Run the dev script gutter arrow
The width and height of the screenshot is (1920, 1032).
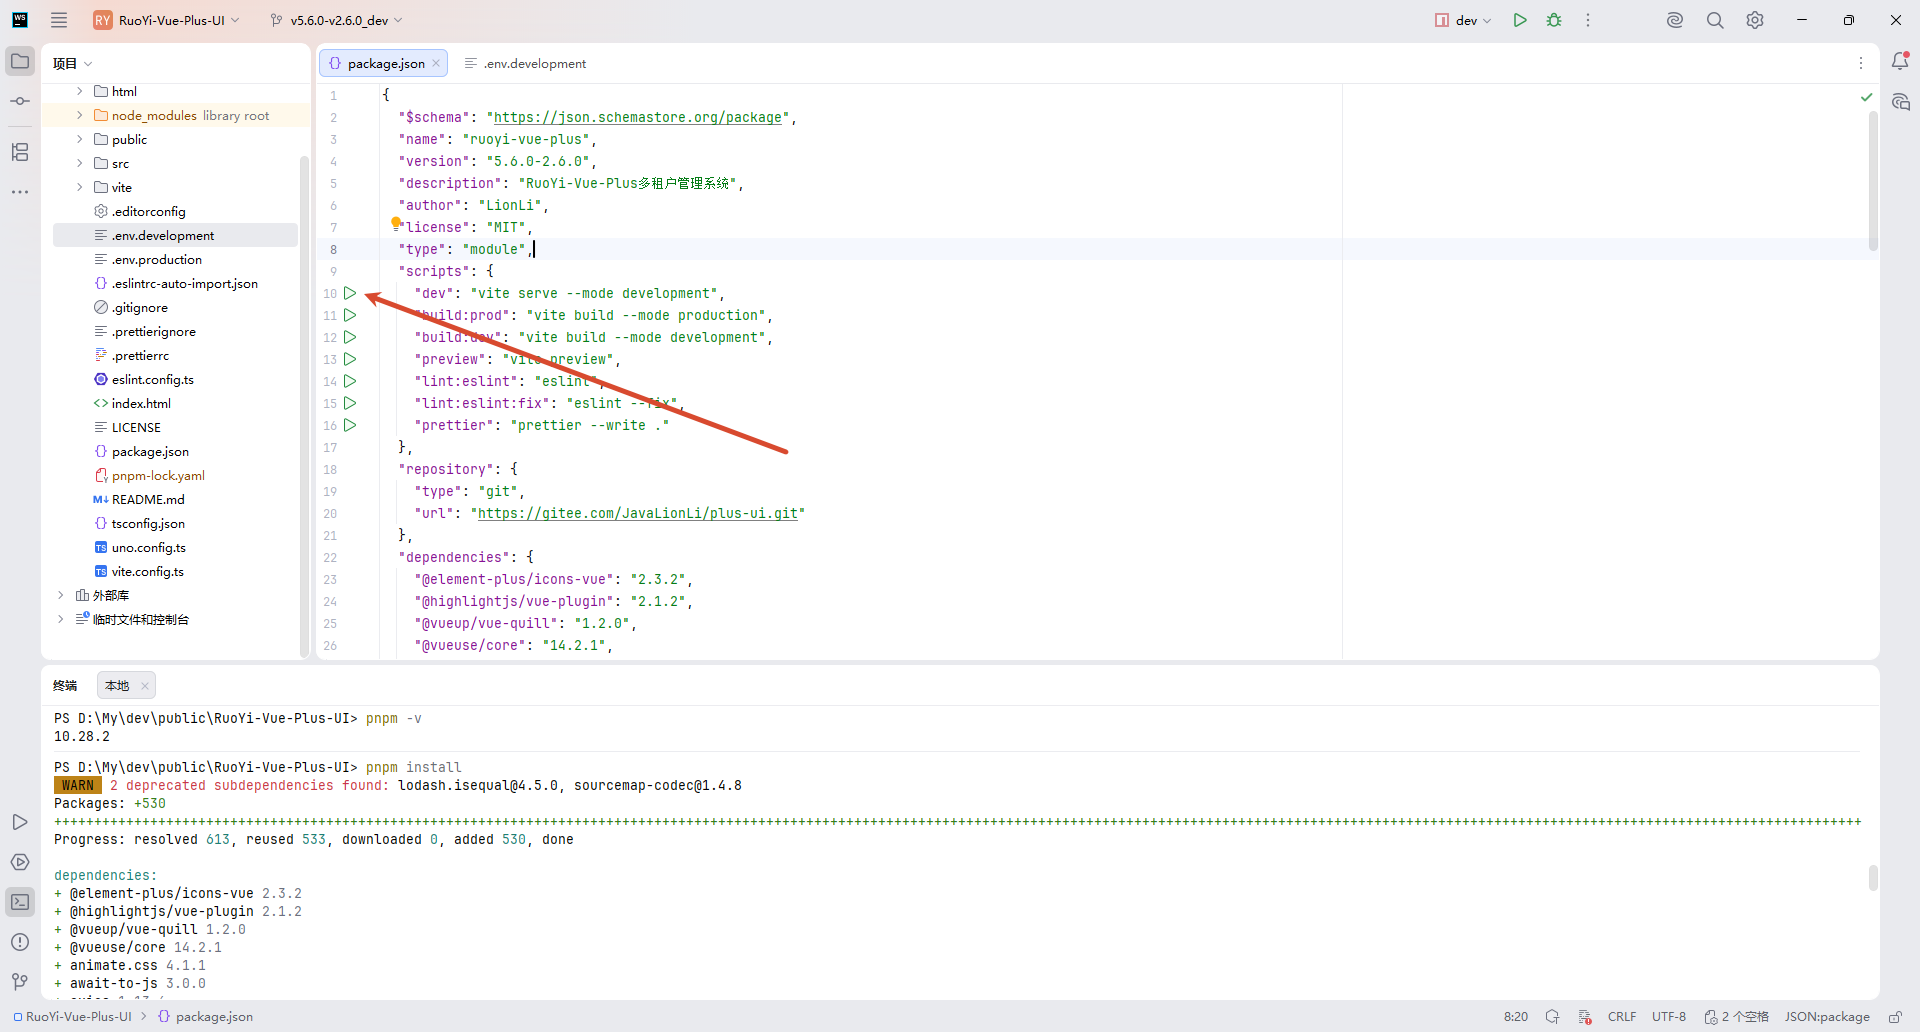point(350,293)
